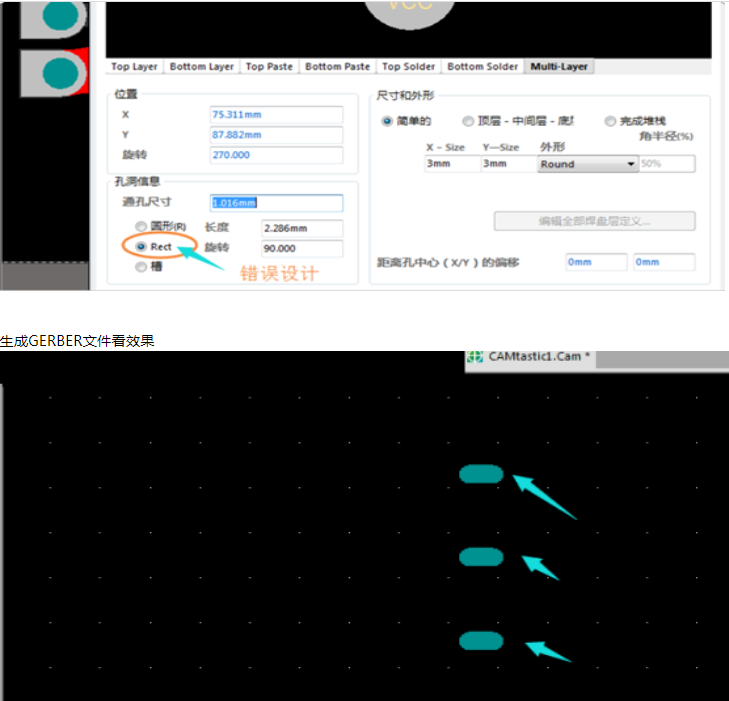The width and height of the screenshot is (729, 701).
Task: Click the topmost teal slot in Gerber view
Action: tap(481, 474)
